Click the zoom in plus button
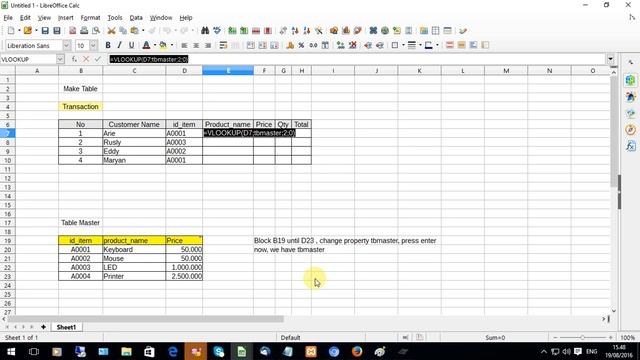Viewport: 640px width, 360px height. pos(611,338)
